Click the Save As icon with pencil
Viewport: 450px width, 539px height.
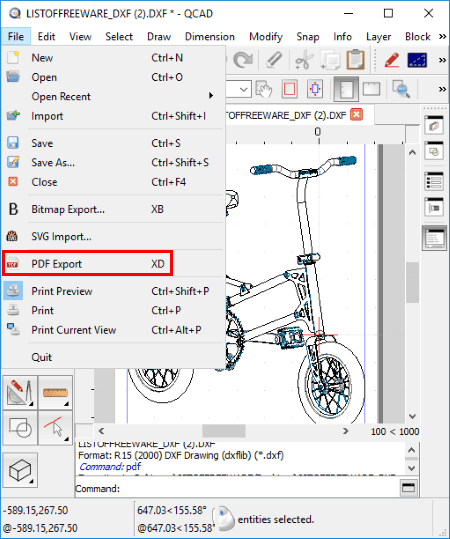pos(13,162)
